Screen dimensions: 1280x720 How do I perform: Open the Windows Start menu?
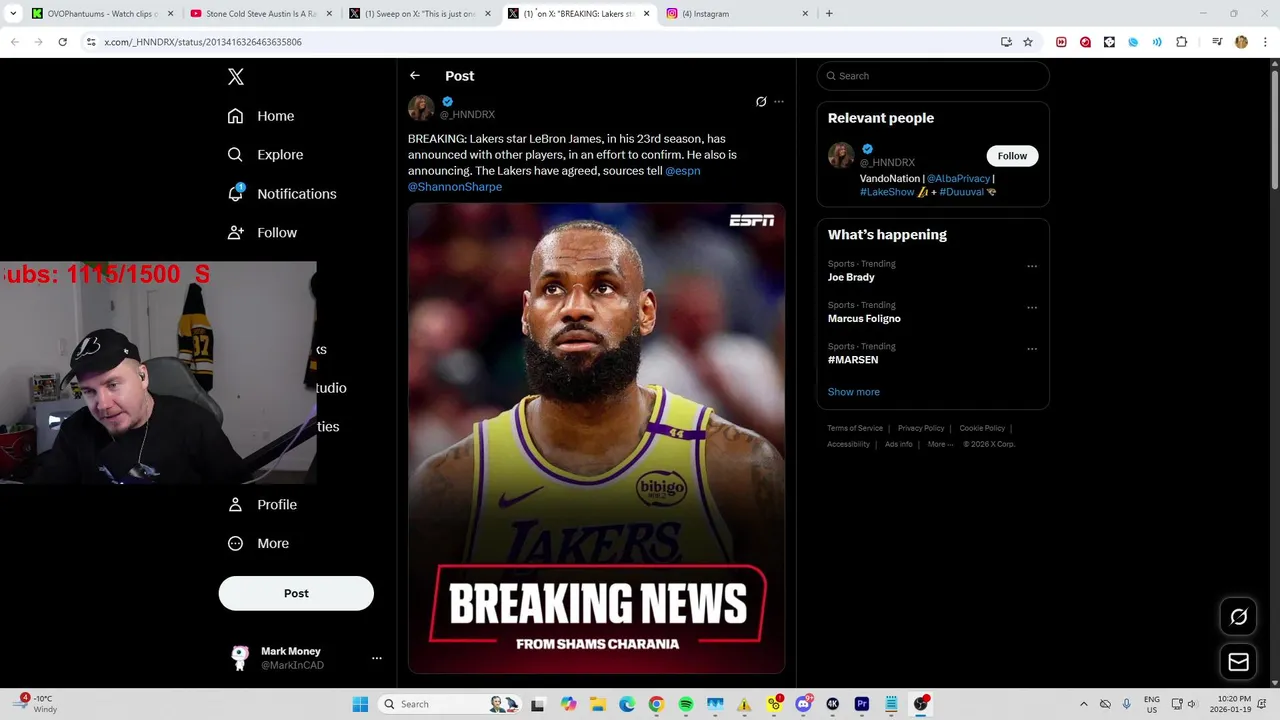(x=360, y=704)
